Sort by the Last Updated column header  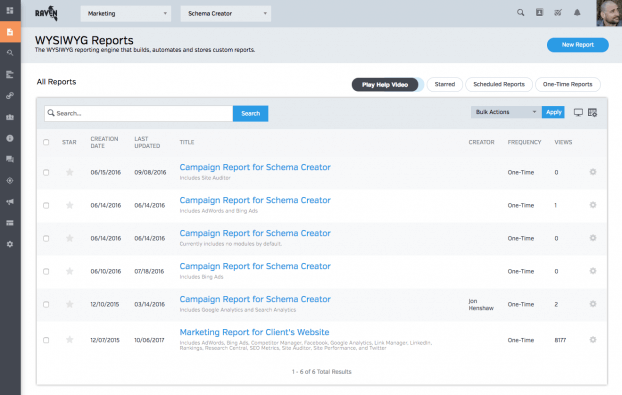click(x=147, y=142)
